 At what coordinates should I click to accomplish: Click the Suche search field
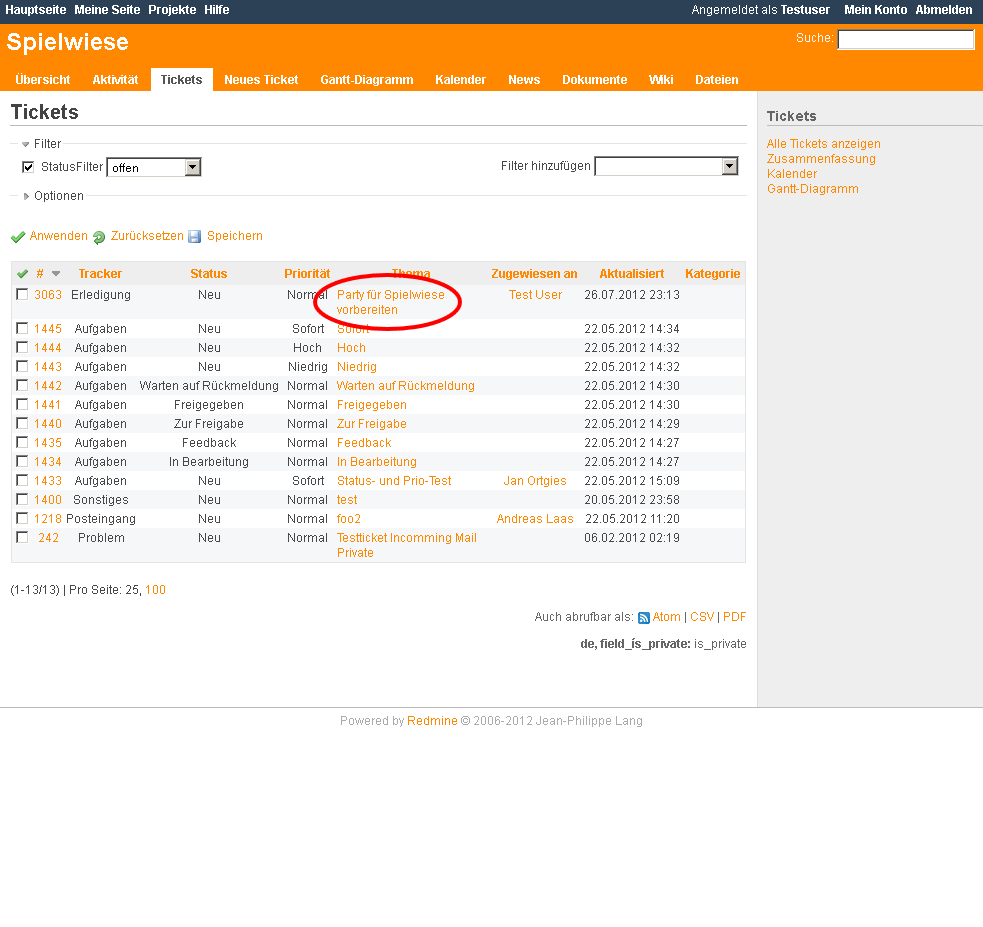[905, 40]
